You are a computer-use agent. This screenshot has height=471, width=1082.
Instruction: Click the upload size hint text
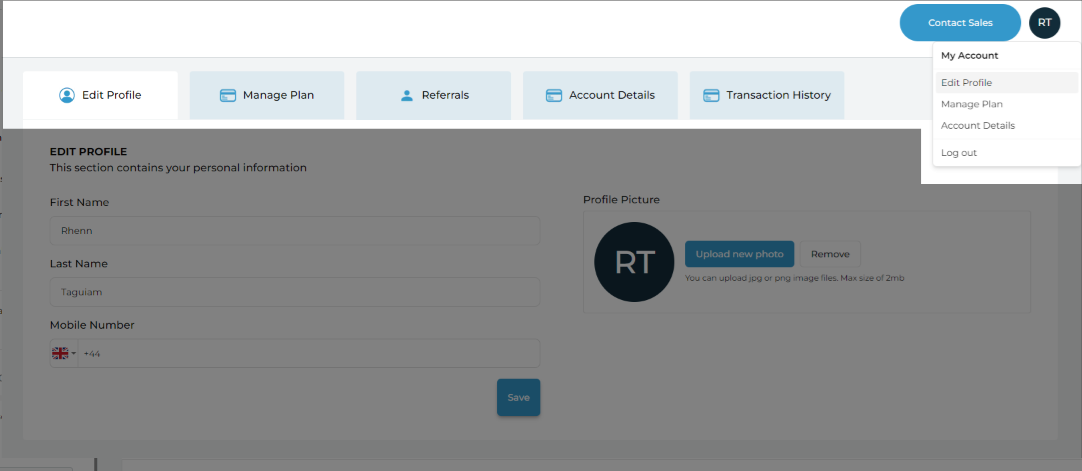tap(794, 278)
